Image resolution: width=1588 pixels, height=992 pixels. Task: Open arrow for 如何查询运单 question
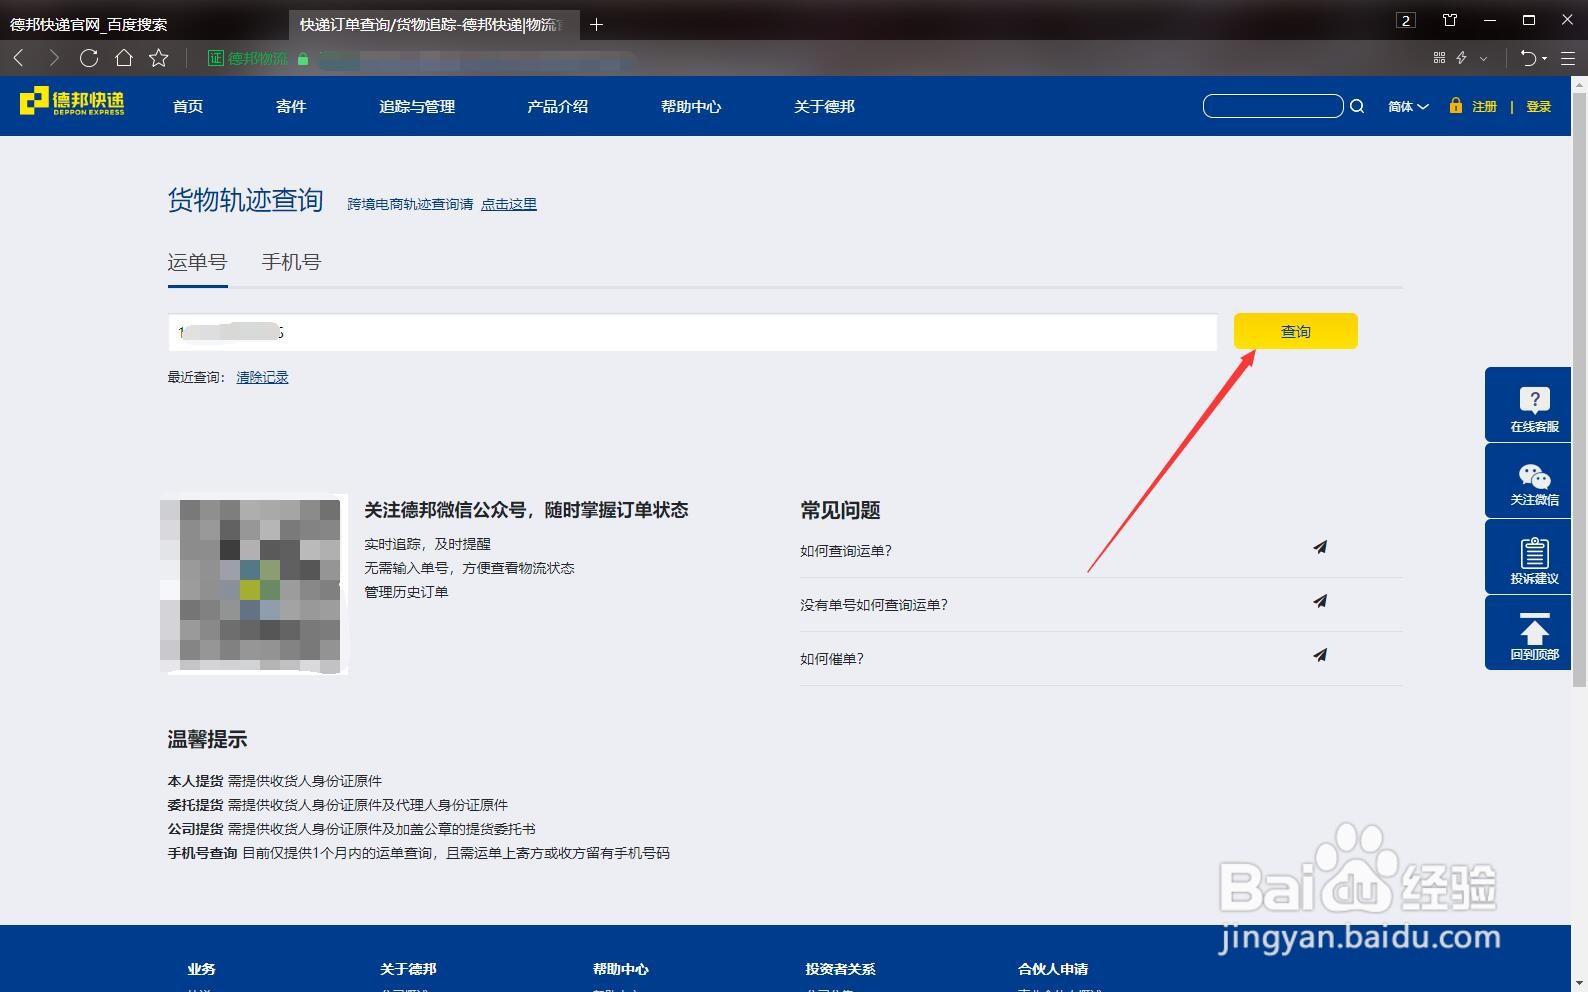(1320, 547)
